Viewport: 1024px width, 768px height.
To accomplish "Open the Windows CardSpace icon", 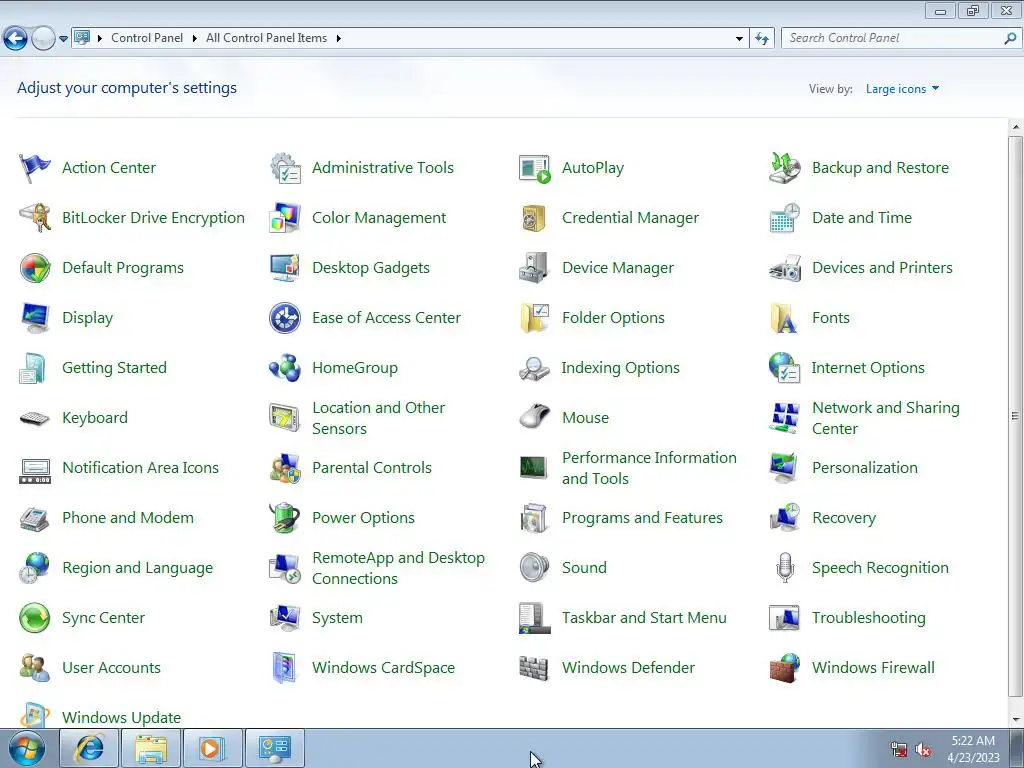I will (285, 667).
